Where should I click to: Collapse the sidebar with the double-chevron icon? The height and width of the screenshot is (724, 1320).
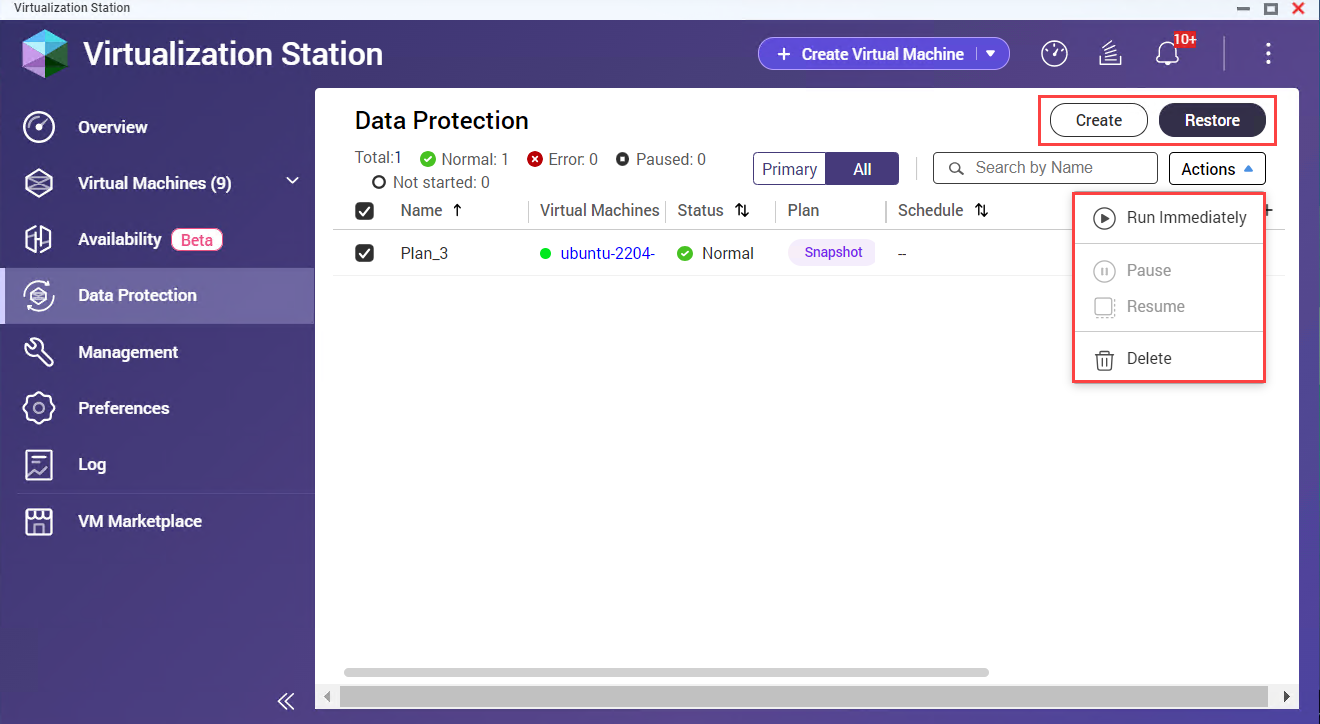[x=286, y=701]
